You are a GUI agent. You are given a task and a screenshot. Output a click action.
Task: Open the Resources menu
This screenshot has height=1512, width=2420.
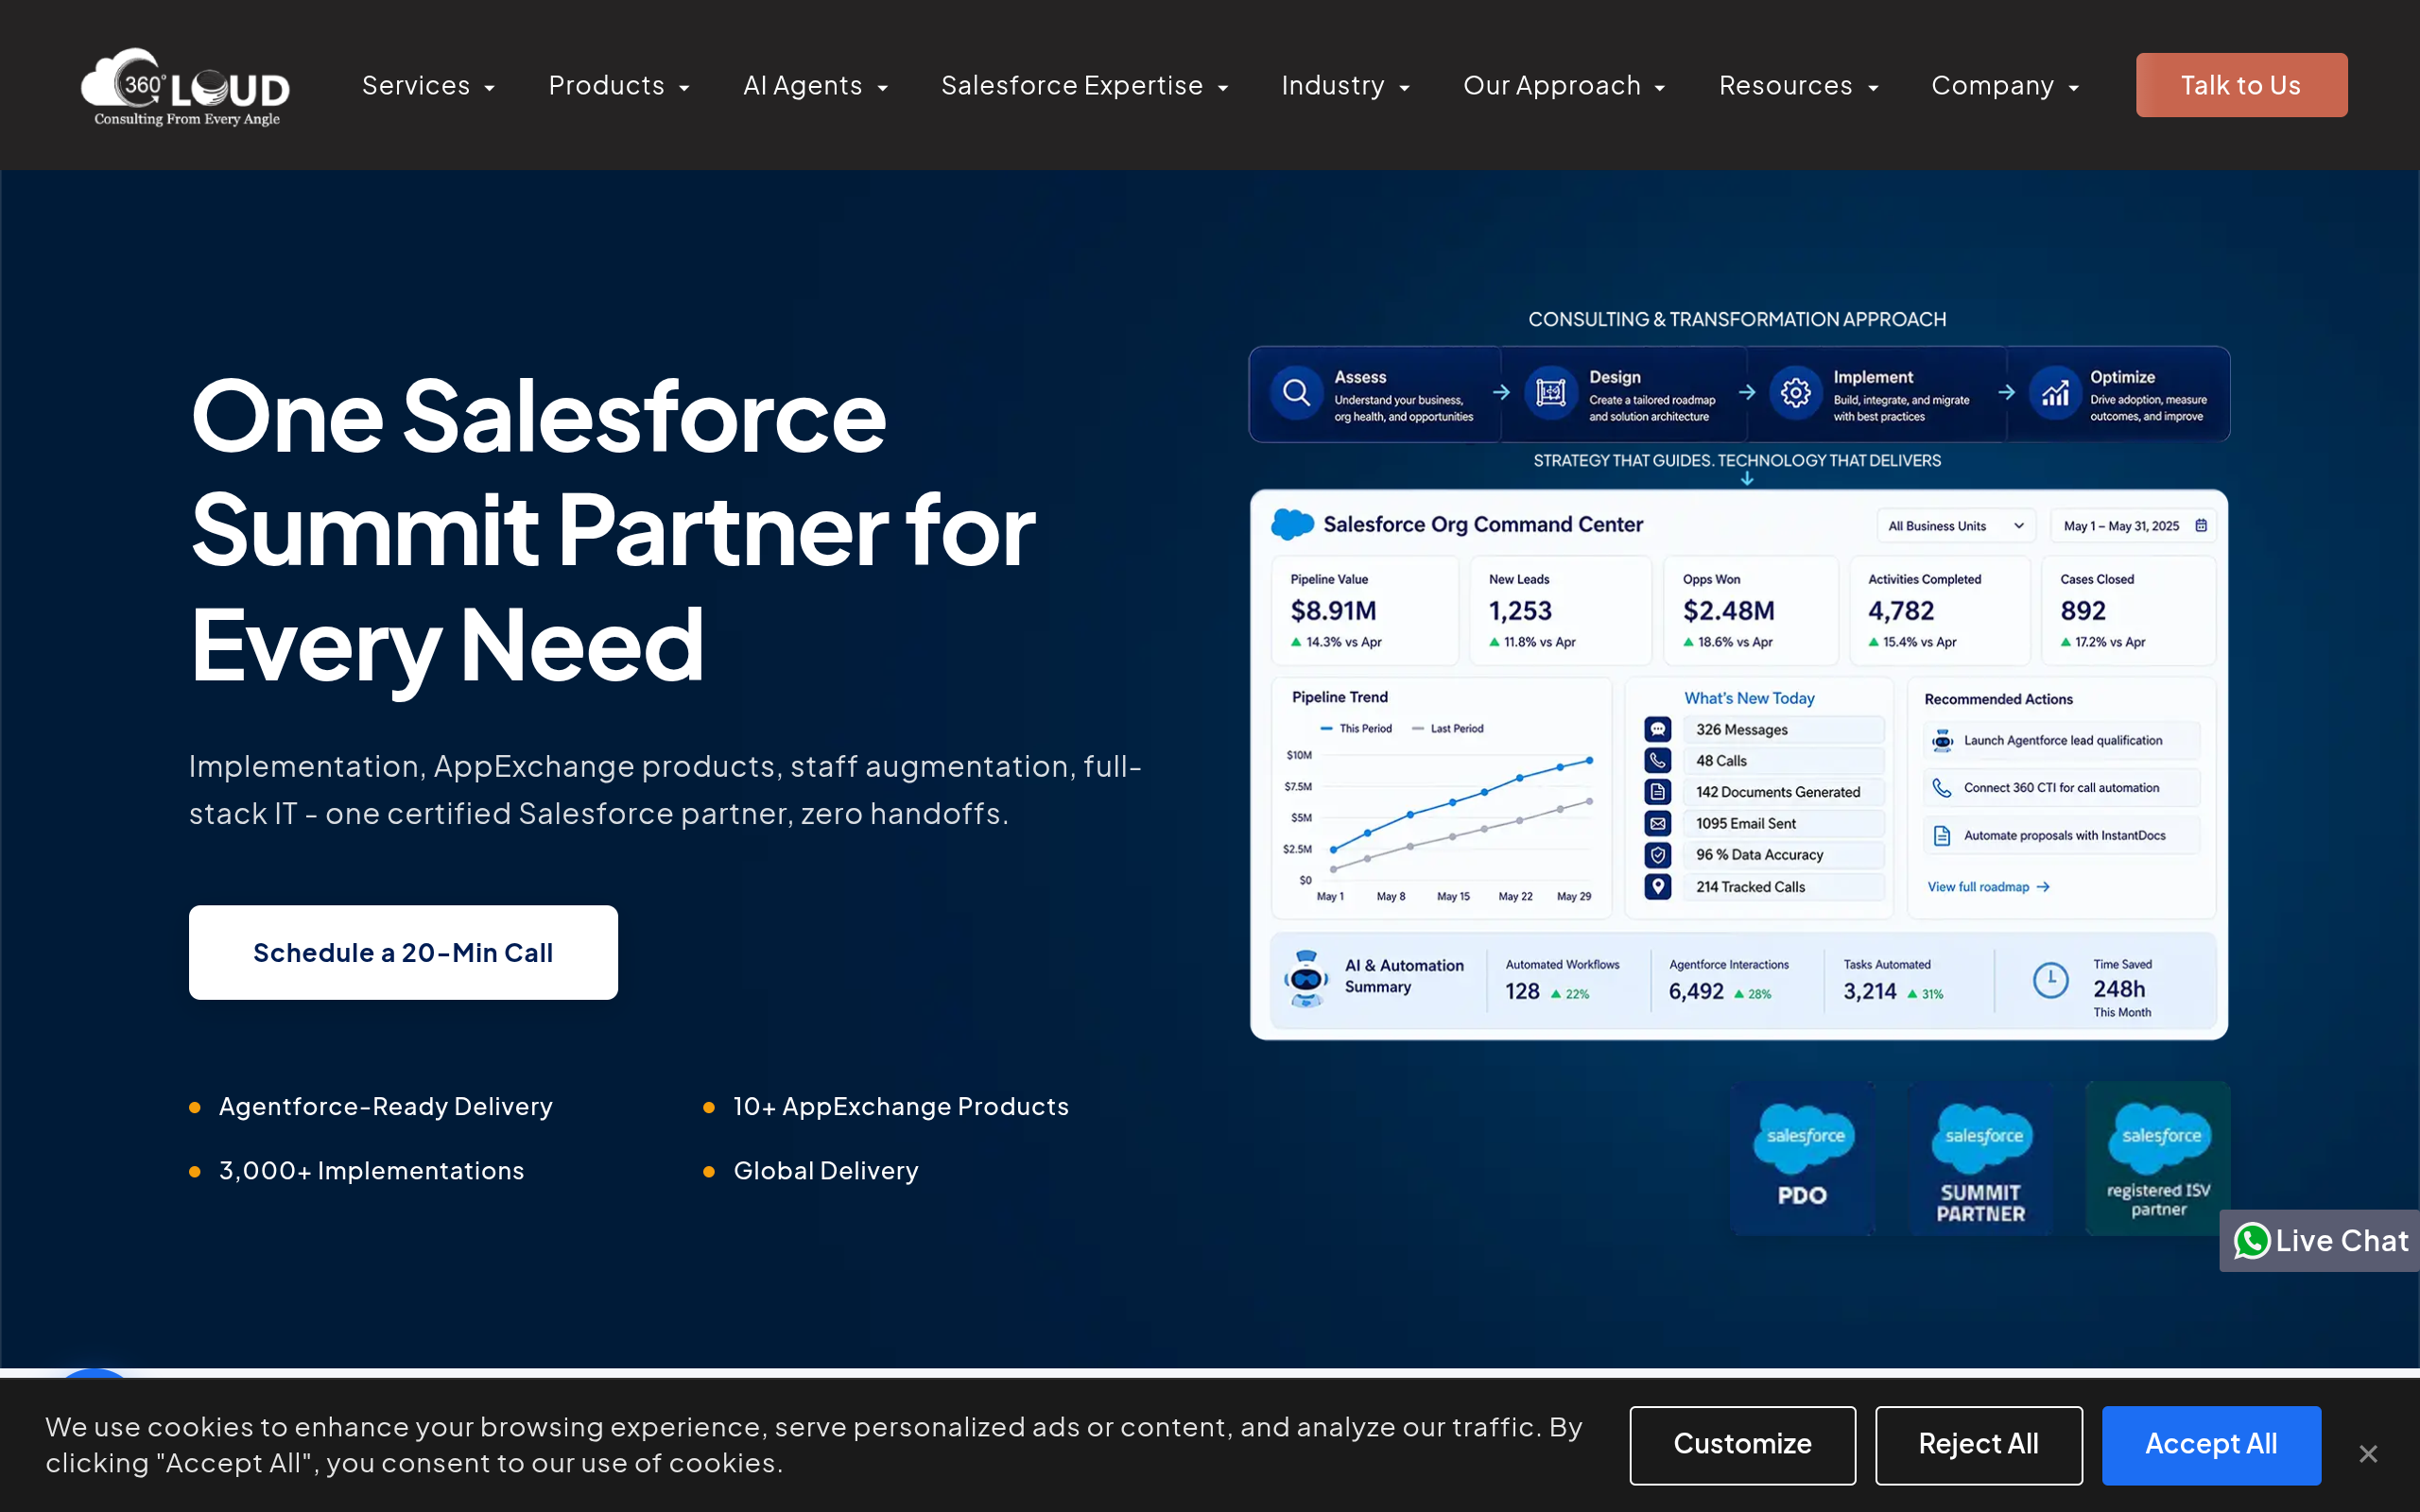[1786, 86]
